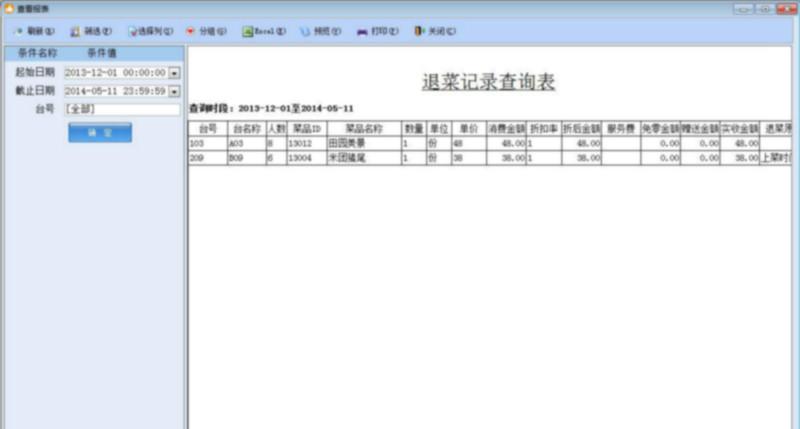Click the 人数 cell in row 103
800x429 pixels.
277,143
